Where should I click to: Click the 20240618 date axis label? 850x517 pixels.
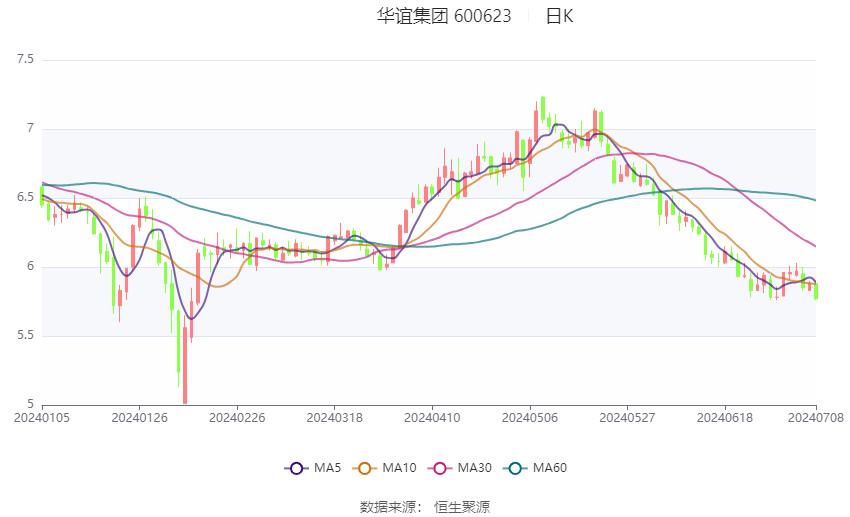click(x=725, y=418)
